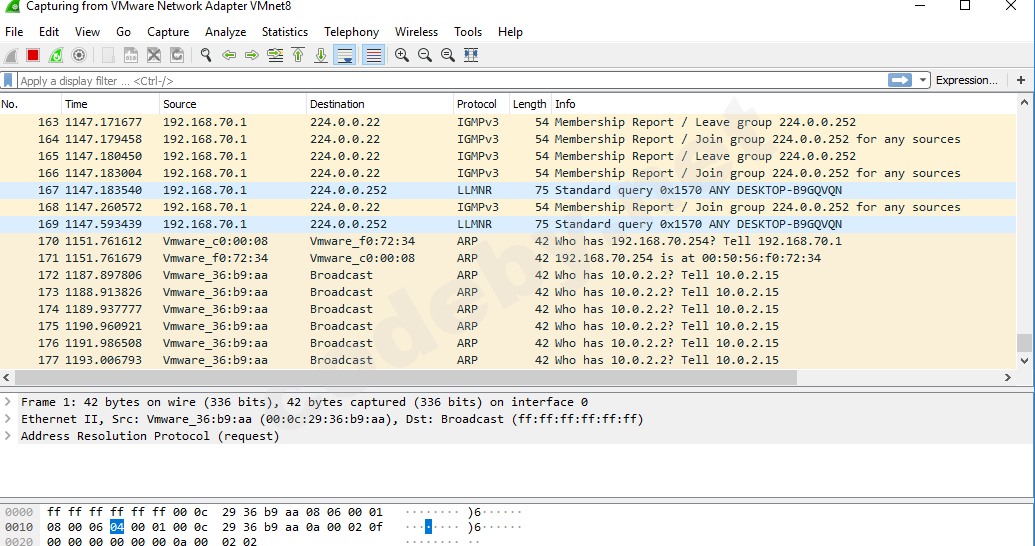This screenshot has height=546, width=1035.
Task: Stop the running packet capture
Action: pos(33,55)
